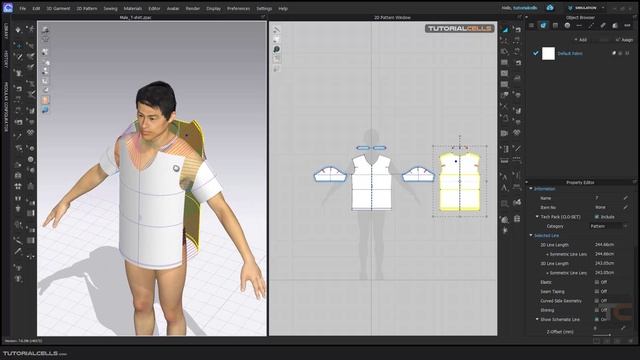Click the round rotation gizmo on the garment chest
The width and height of the screenshot is (640, 360).
coord(176,168)
